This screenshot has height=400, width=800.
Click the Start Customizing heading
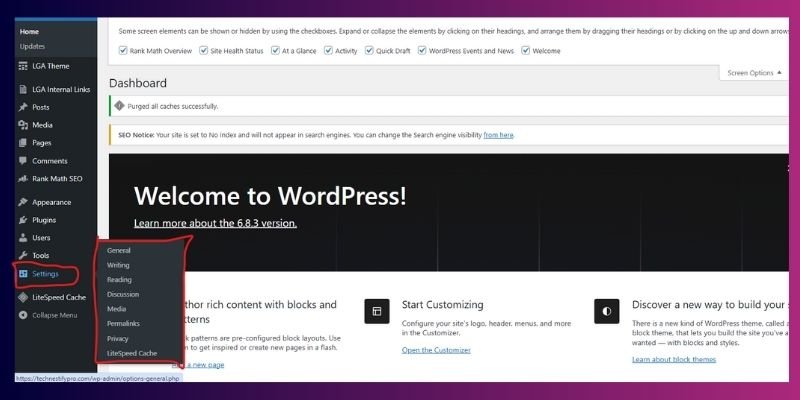[442, 305]
